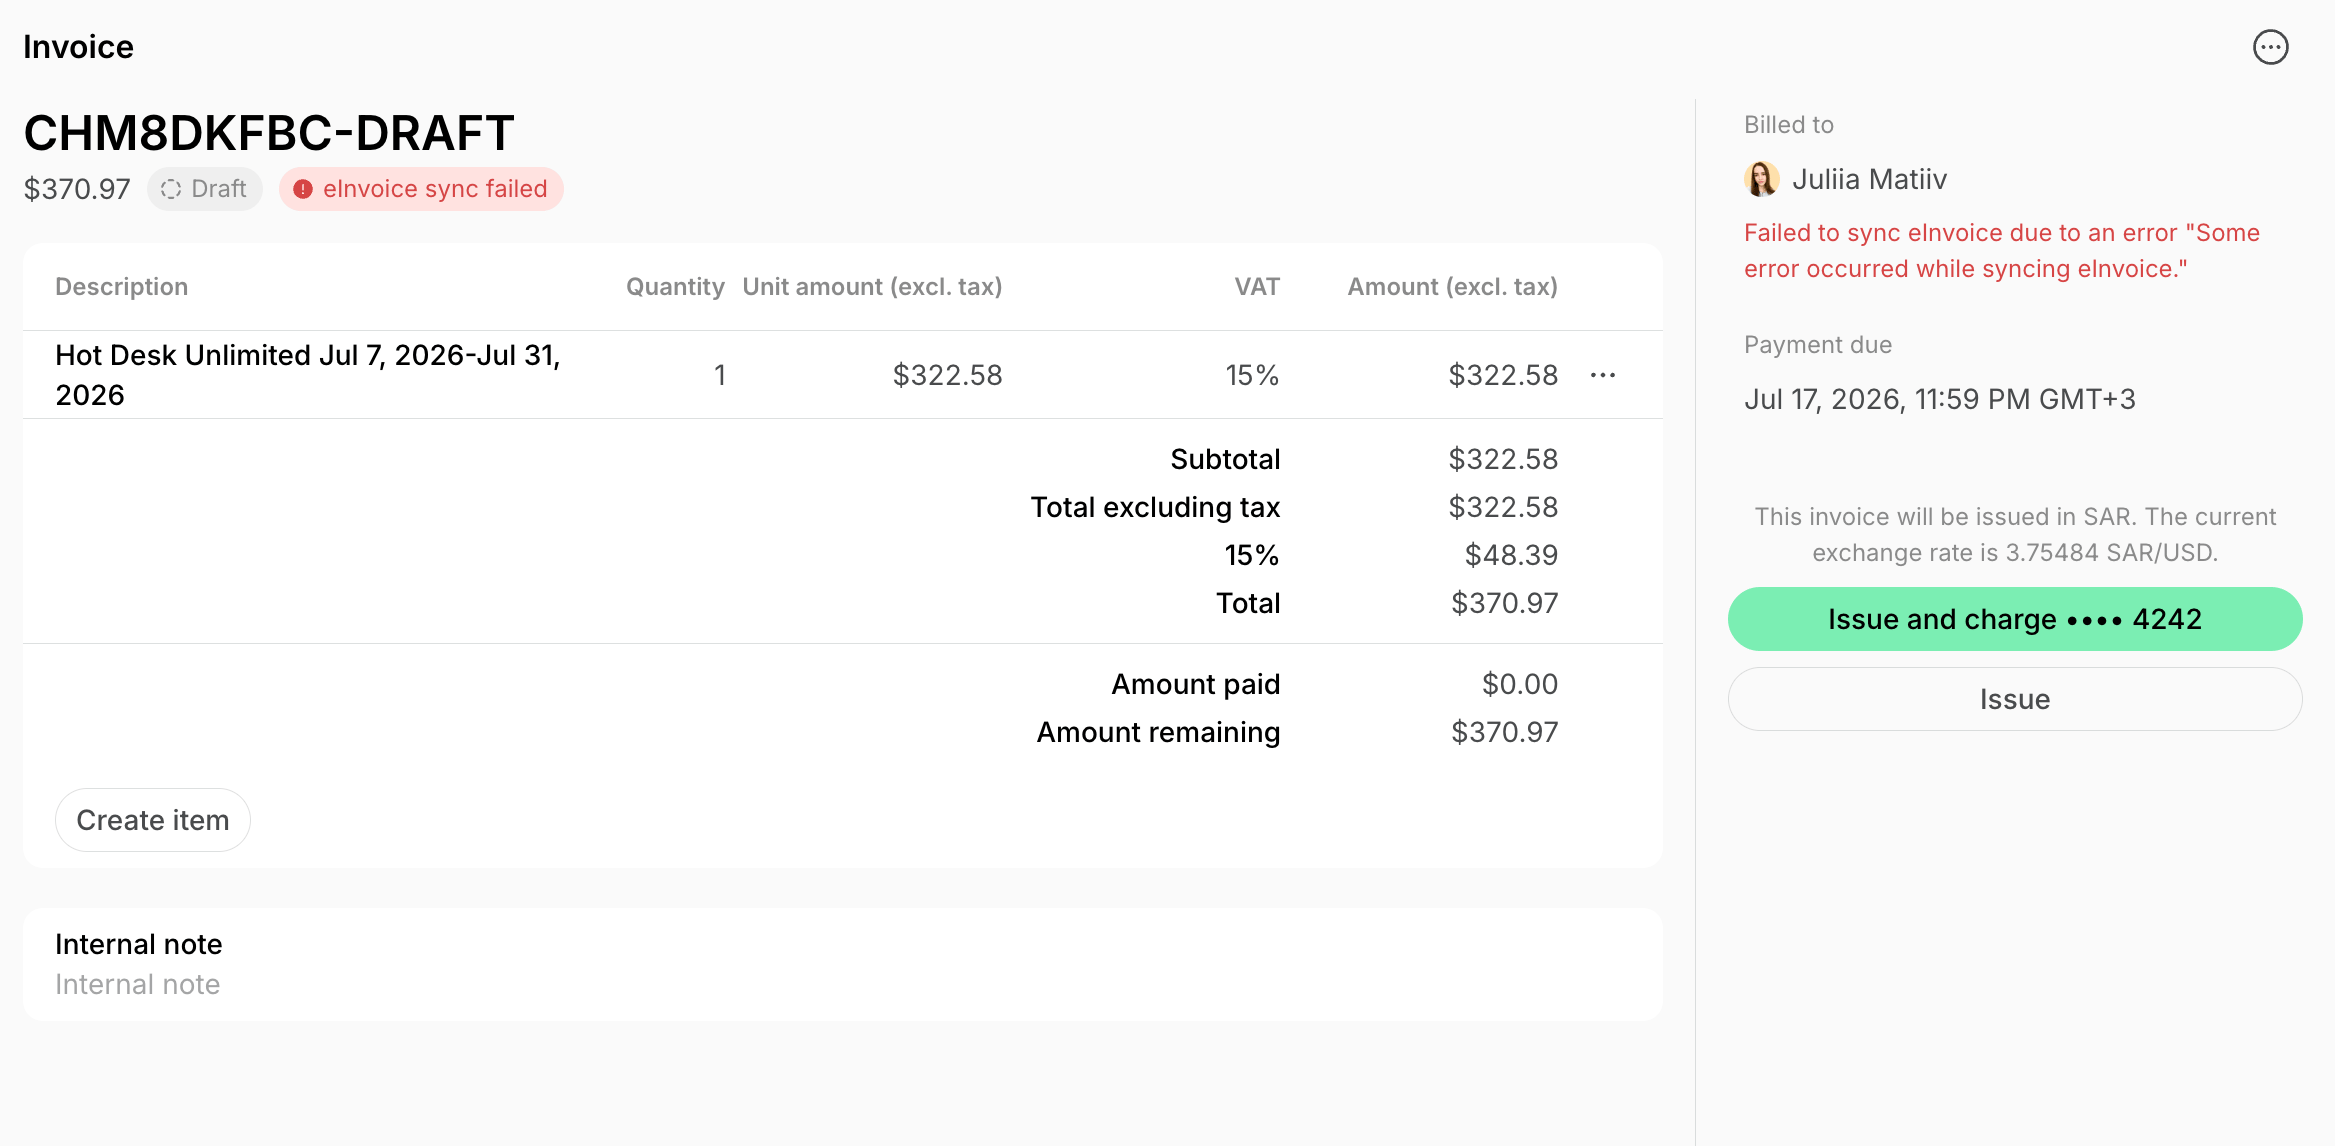Click the $370.97 amount under invoice number

[77, 189]
